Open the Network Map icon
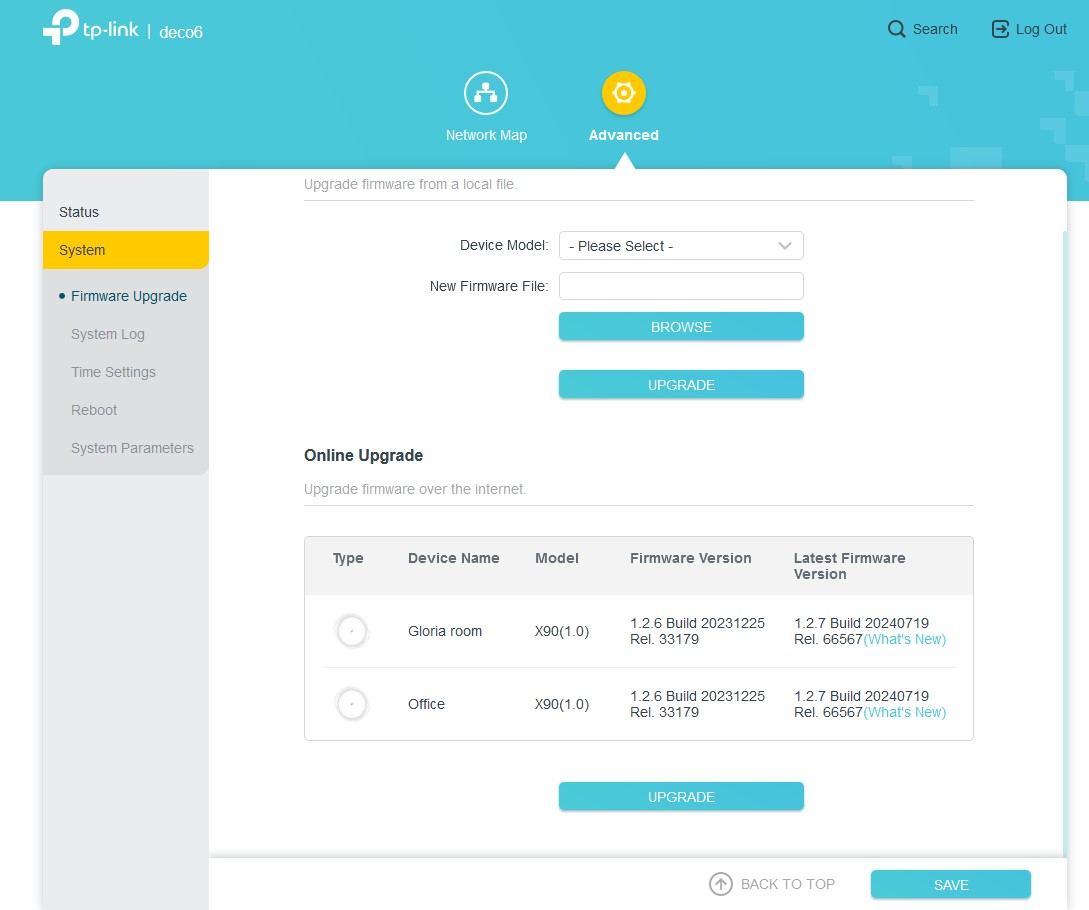The image size is (1089, 910). click(x=486, y=94)
